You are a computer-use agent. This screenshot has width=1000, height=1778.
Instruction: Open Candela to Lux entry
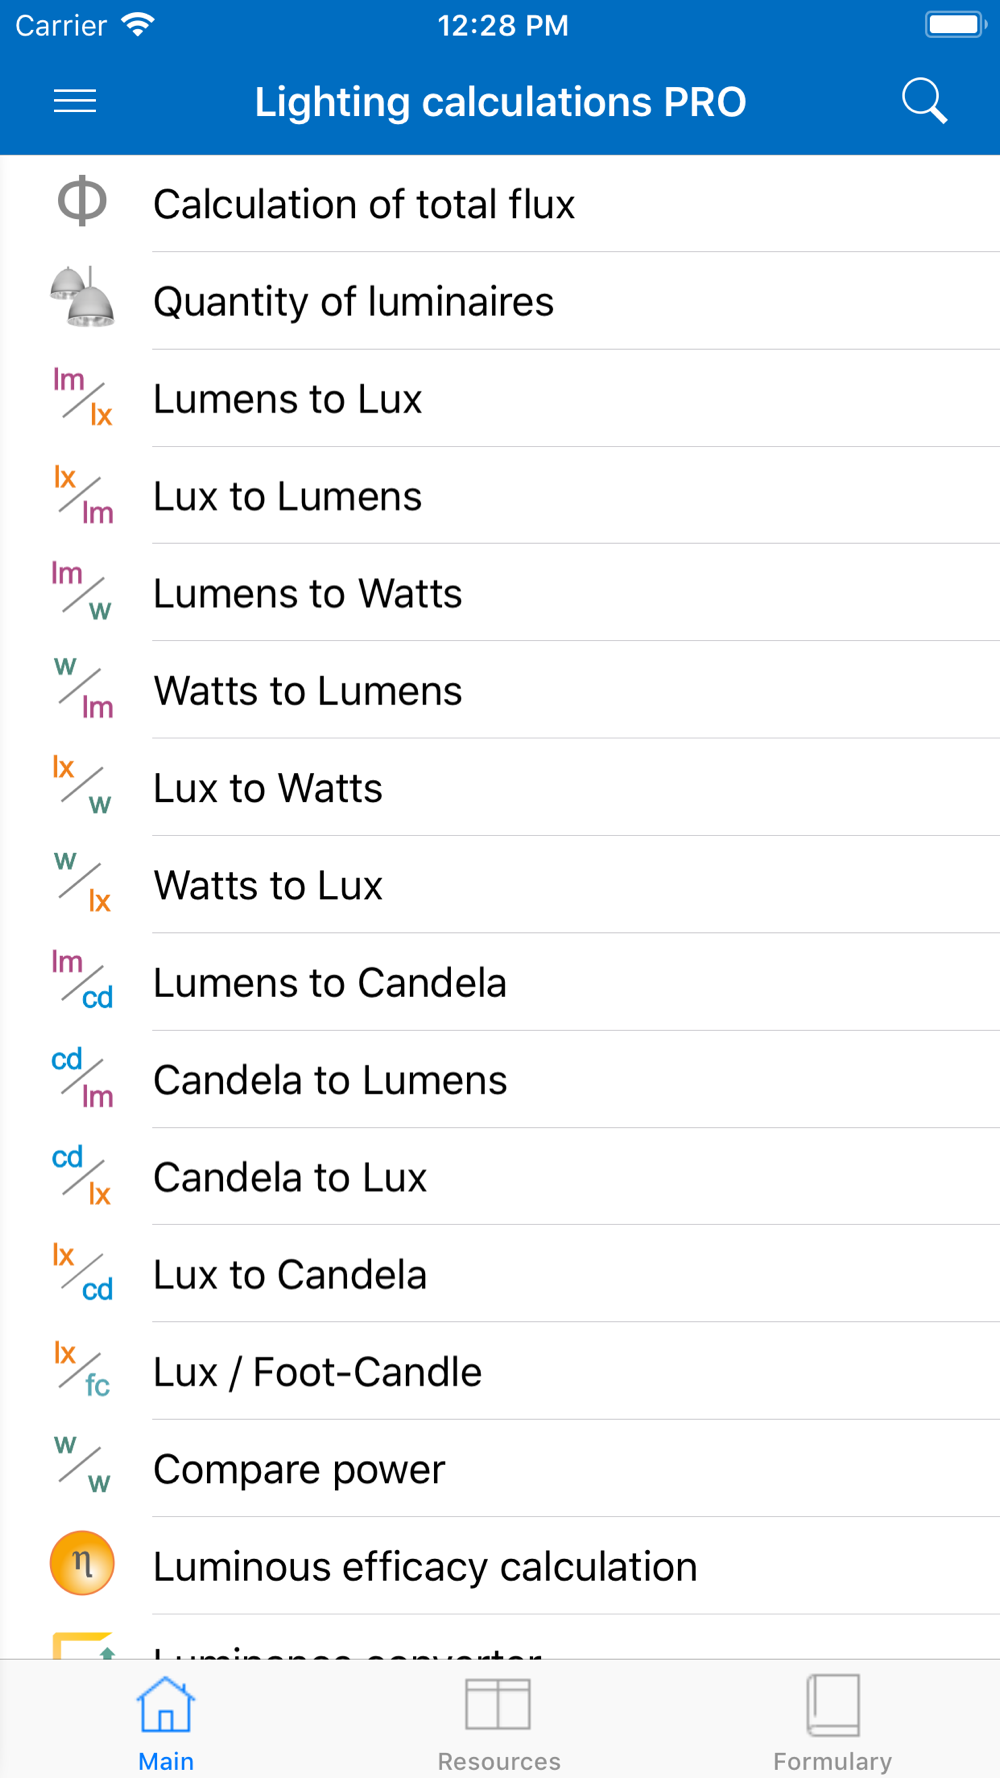click(x=500, y=1177)
